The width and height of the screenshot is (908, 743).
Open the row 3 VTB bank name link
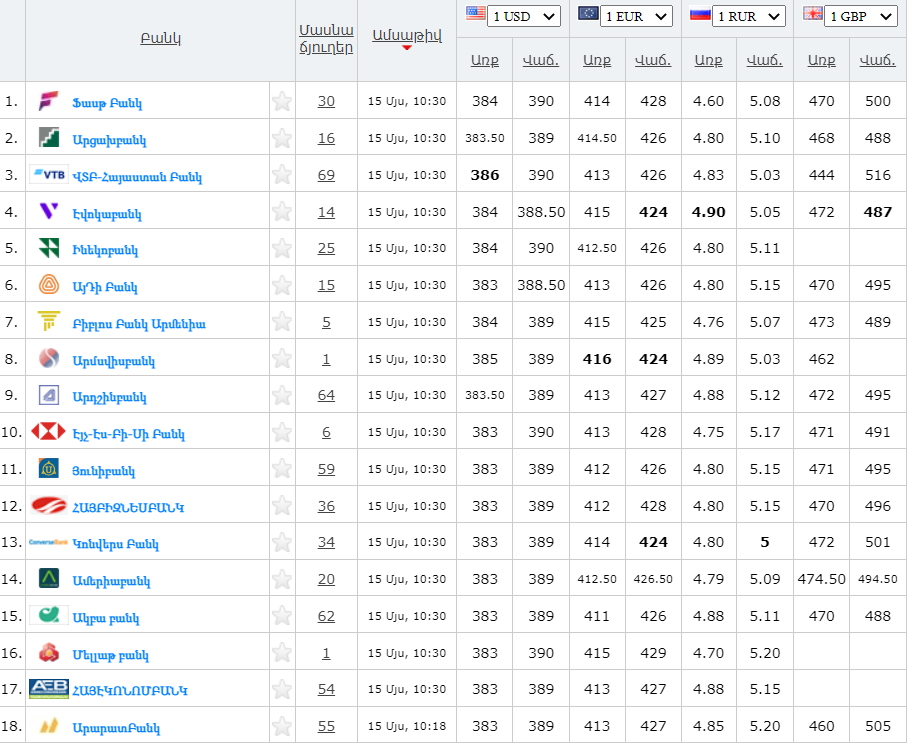pos(137,177)
